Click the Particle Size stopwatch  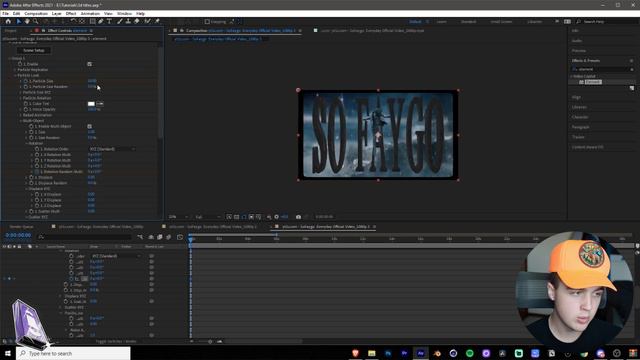[25, 81]
